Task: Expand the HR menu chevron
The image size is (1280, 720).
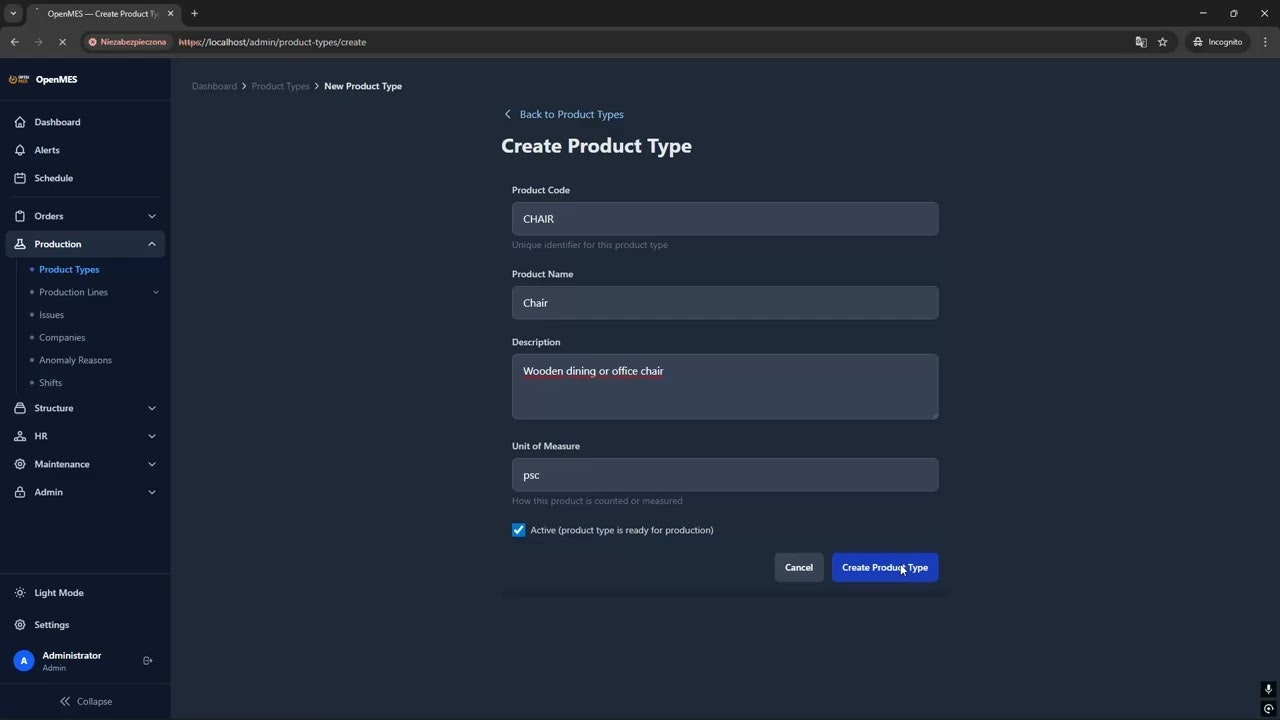Action: click(152, 436)
